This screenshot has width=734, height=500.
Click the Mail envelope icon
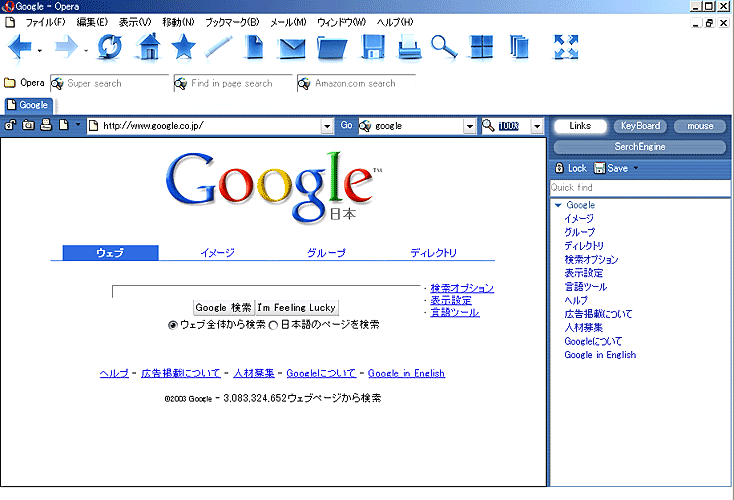point(291,47)
